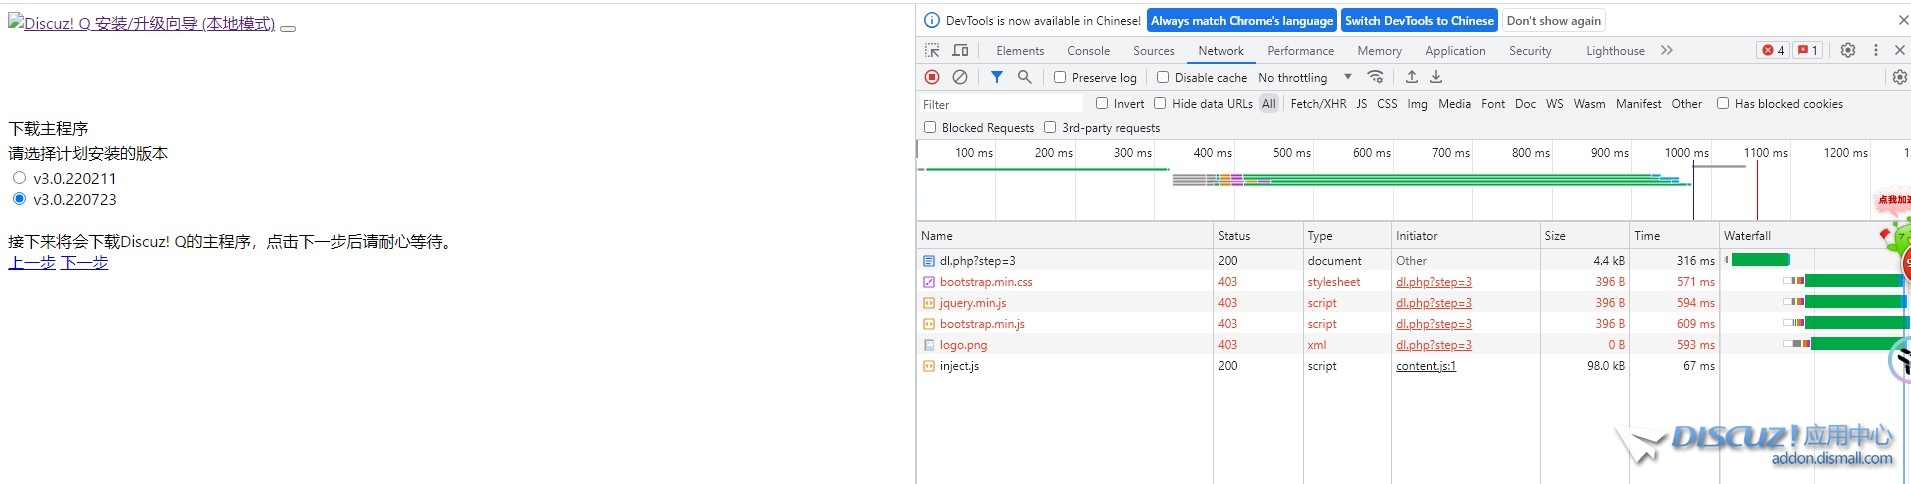Screen dimensions: 1911x484
Task: Open the Sources tab
Action: coord(1154,51)
